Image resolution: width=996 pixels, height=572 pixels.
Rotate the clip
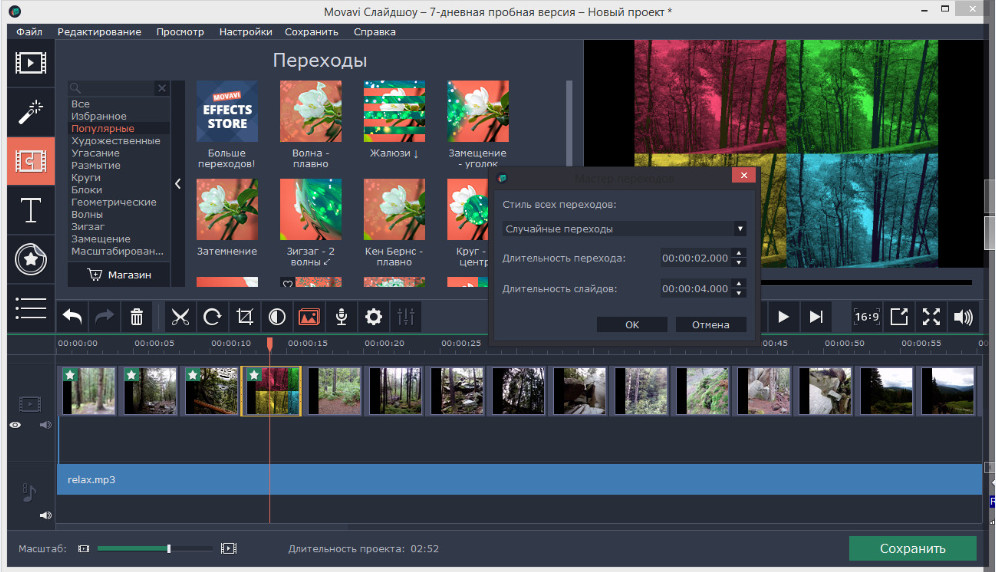click(212, 317)
